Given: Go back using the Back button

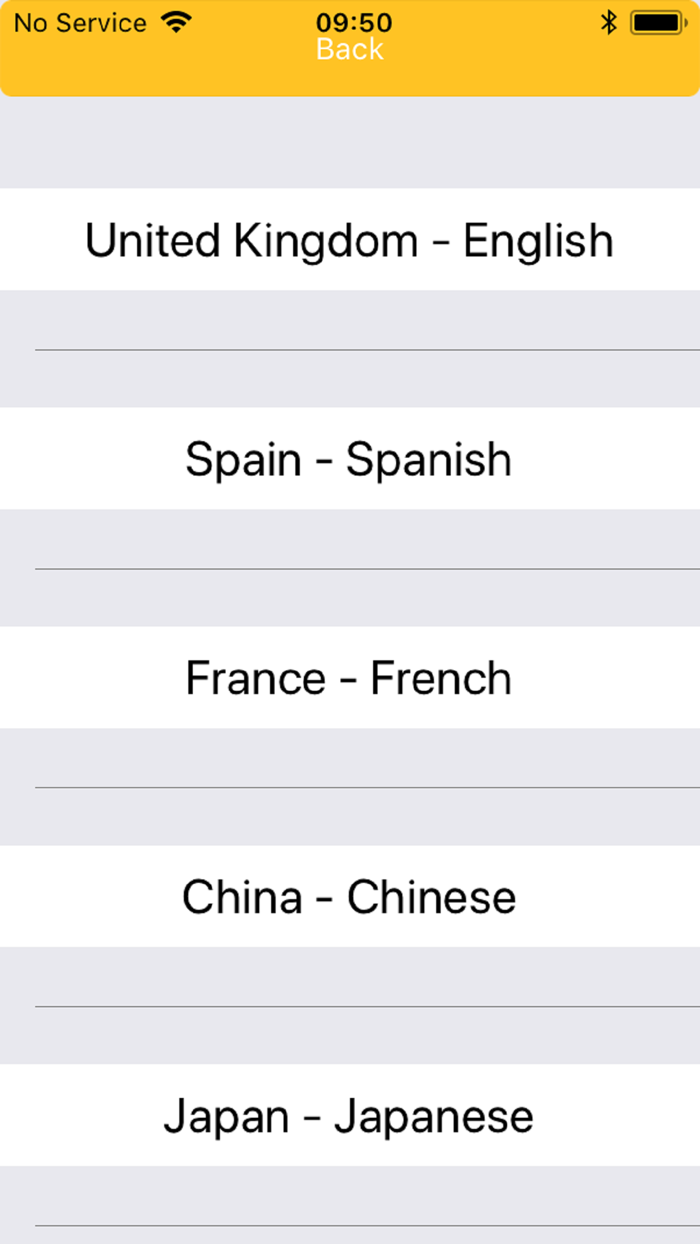Looking at the screenshot, I should pyautogui.click(x=350, y=49).
